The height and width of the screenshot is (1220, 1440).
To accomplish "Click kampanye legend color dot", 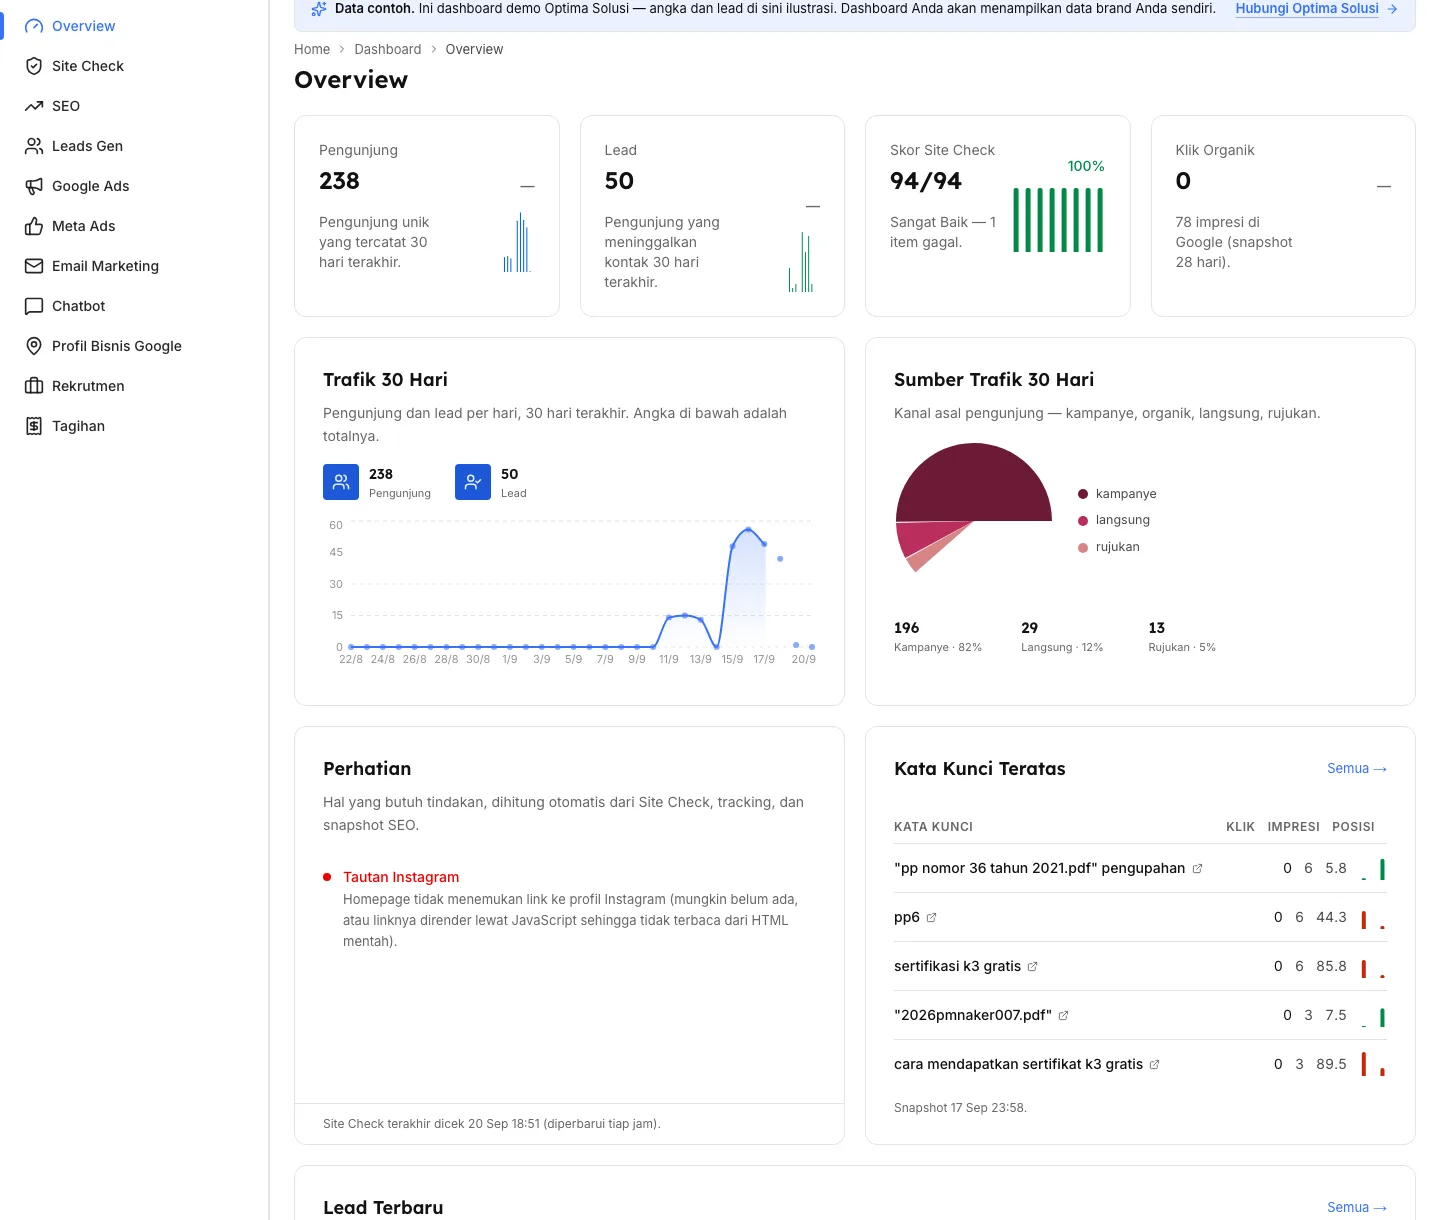I will [1083, 494].
